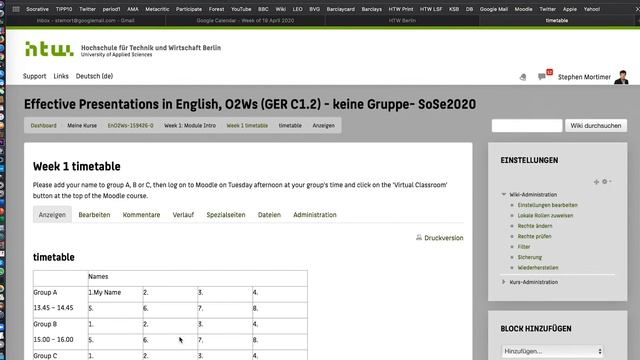Switch to the Inbox Gmail browser tab
Image resolution: width=640 pixels, height=360 pixels.
tap(85, 20)
